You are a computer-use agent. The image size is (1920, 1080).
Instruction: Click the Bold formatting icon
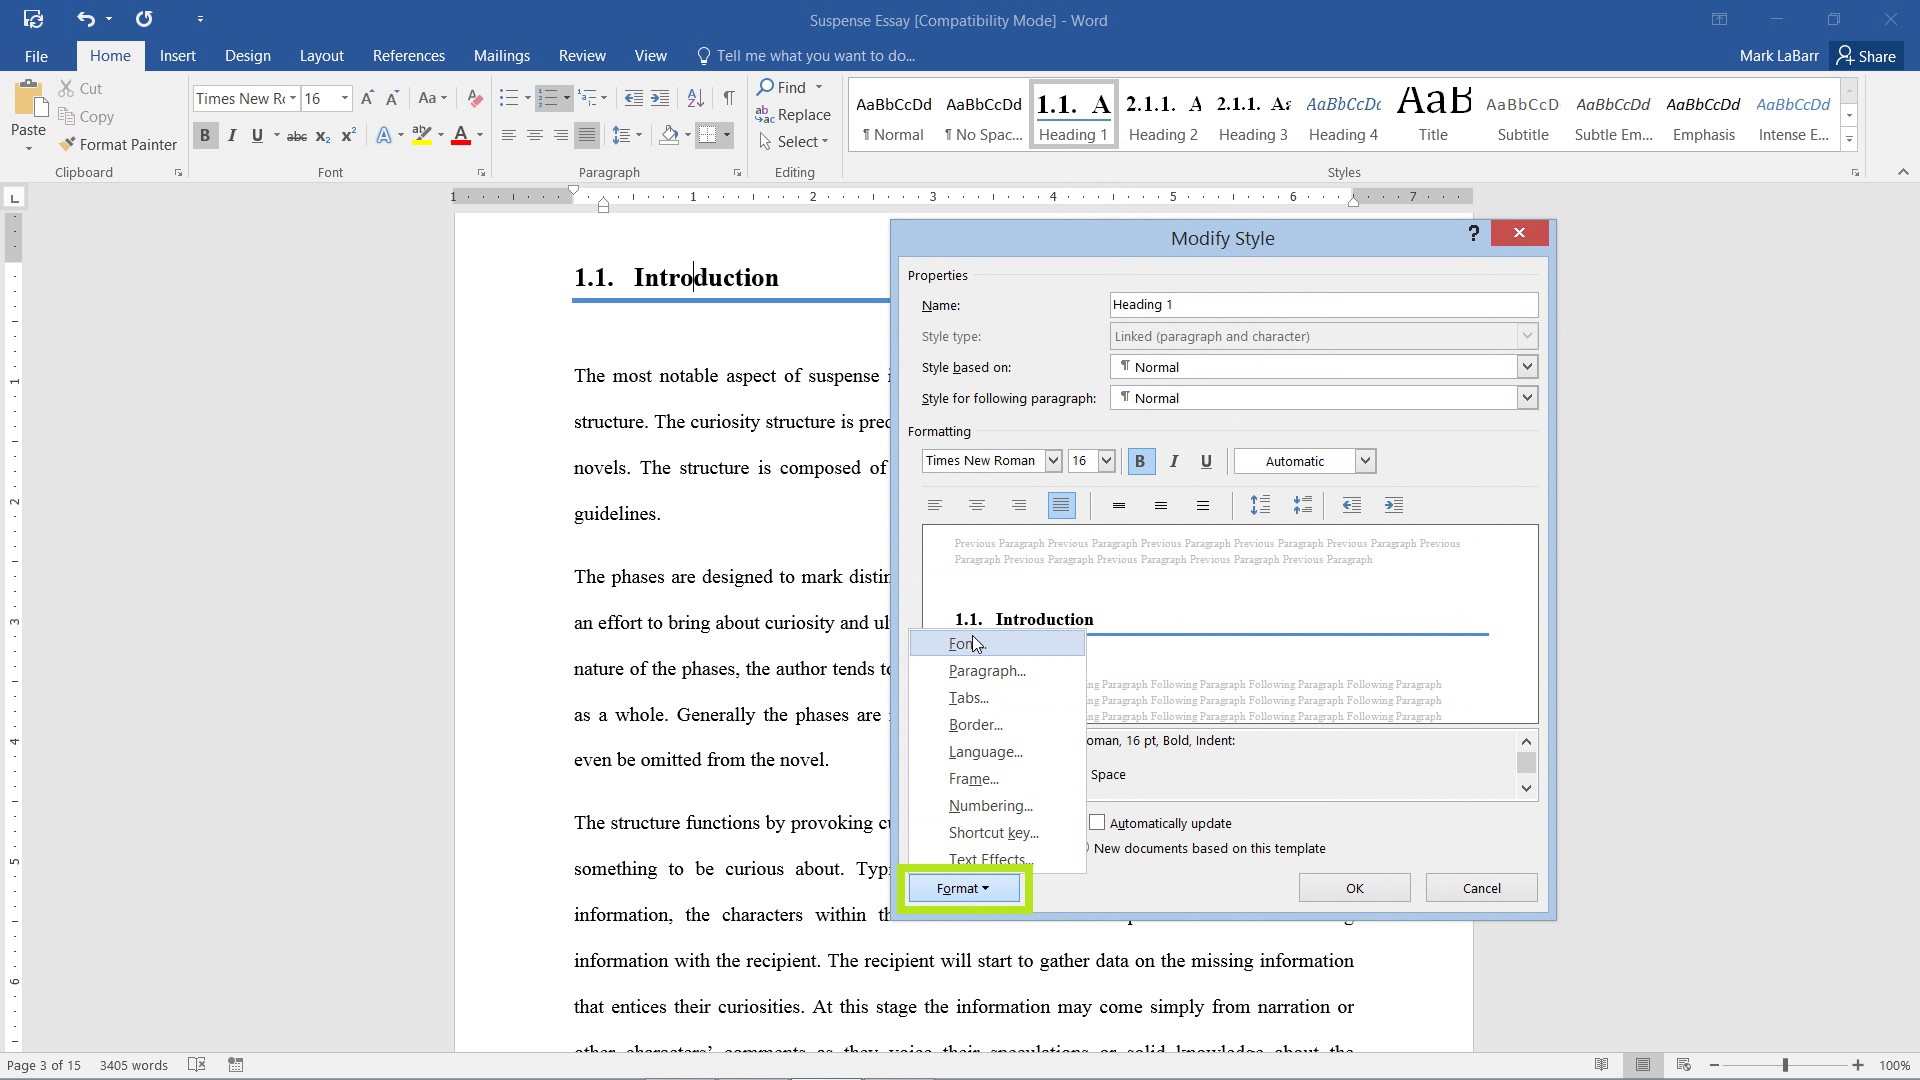coord(1141,460)
